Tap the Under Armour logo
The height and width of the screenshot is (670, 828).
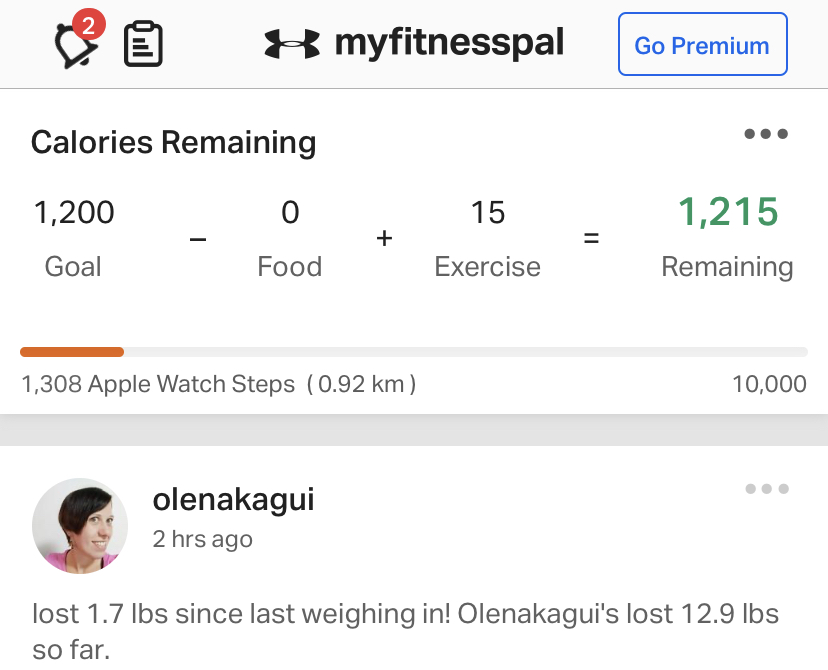coord(292,43)
